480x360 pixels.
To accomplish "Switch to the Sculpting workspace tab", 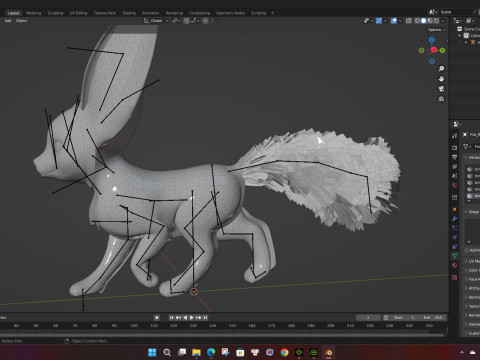I will 55,13.
